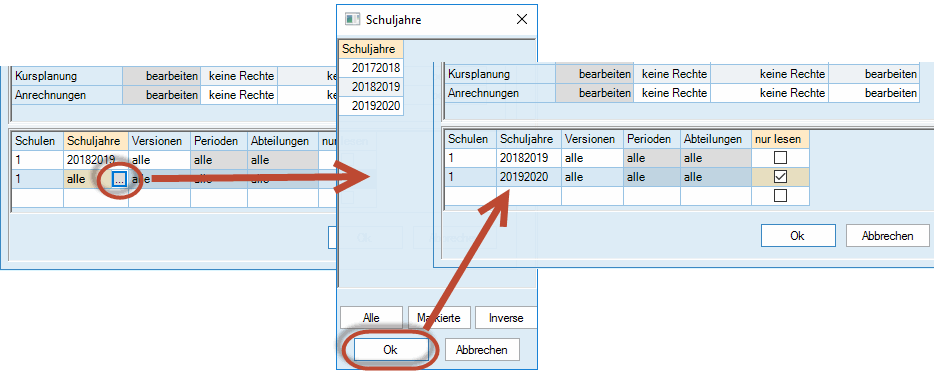Click alle Perioden cell in 20182019 row, right-hand table
Viewport: 940px width, 373px height.
point(652,158)
